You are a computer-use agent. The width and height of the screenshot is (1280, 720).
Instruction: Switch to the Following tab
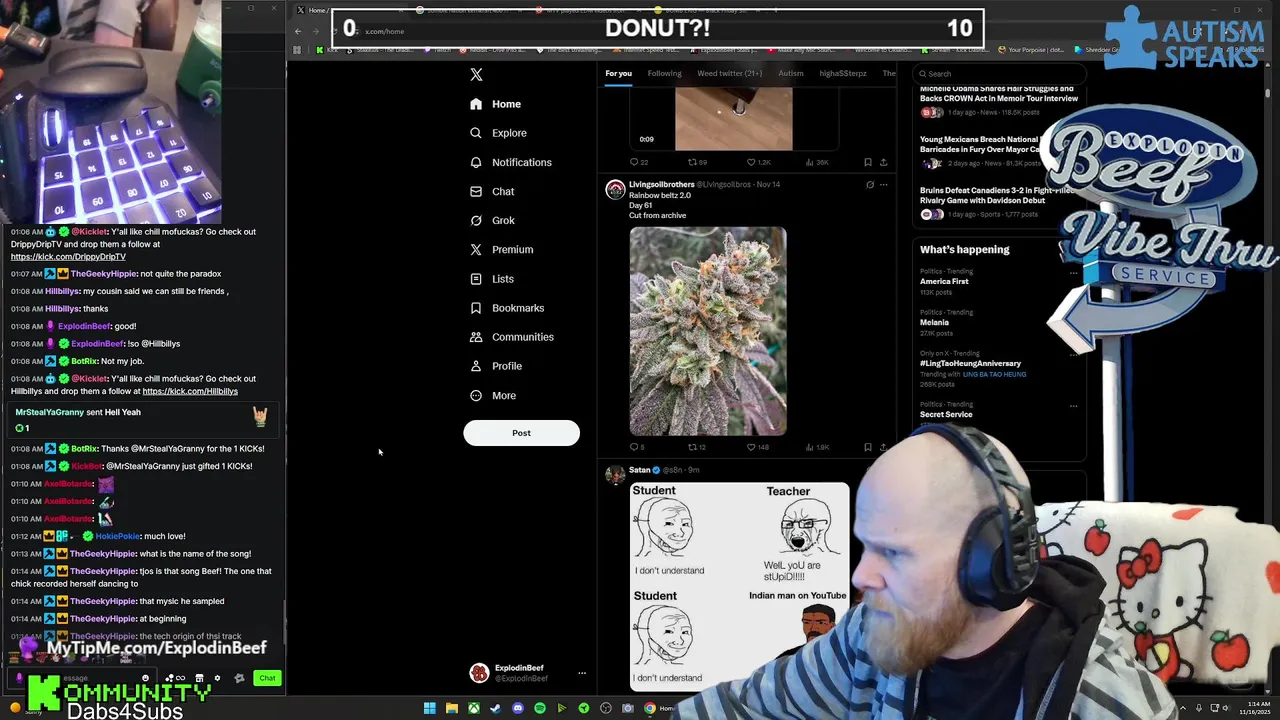[664, 73]
